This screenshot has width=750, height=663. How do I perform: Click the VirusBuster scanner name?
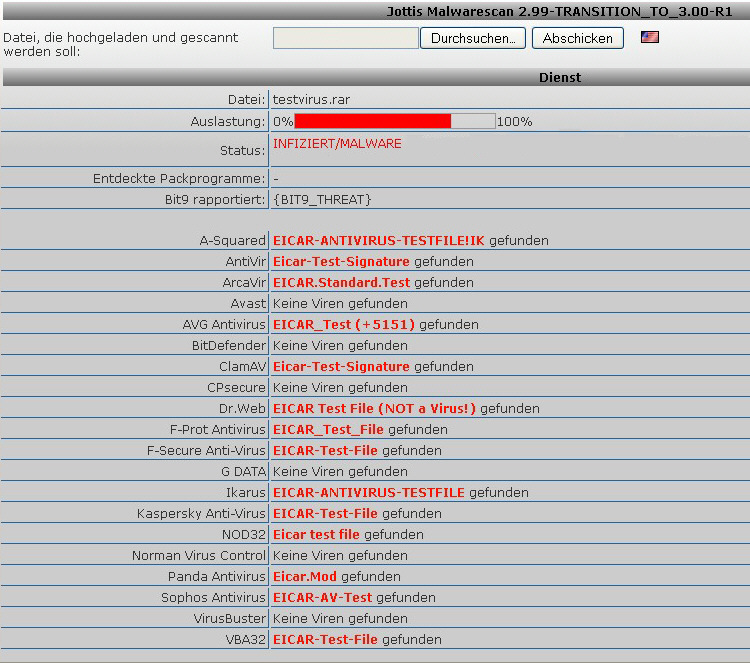pos(229,619)
